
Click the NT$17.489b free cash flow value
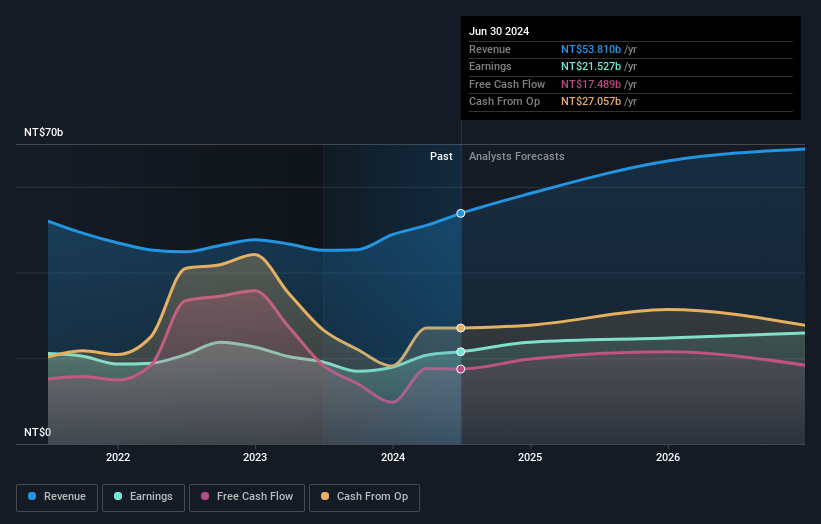[x=591, y=84]
